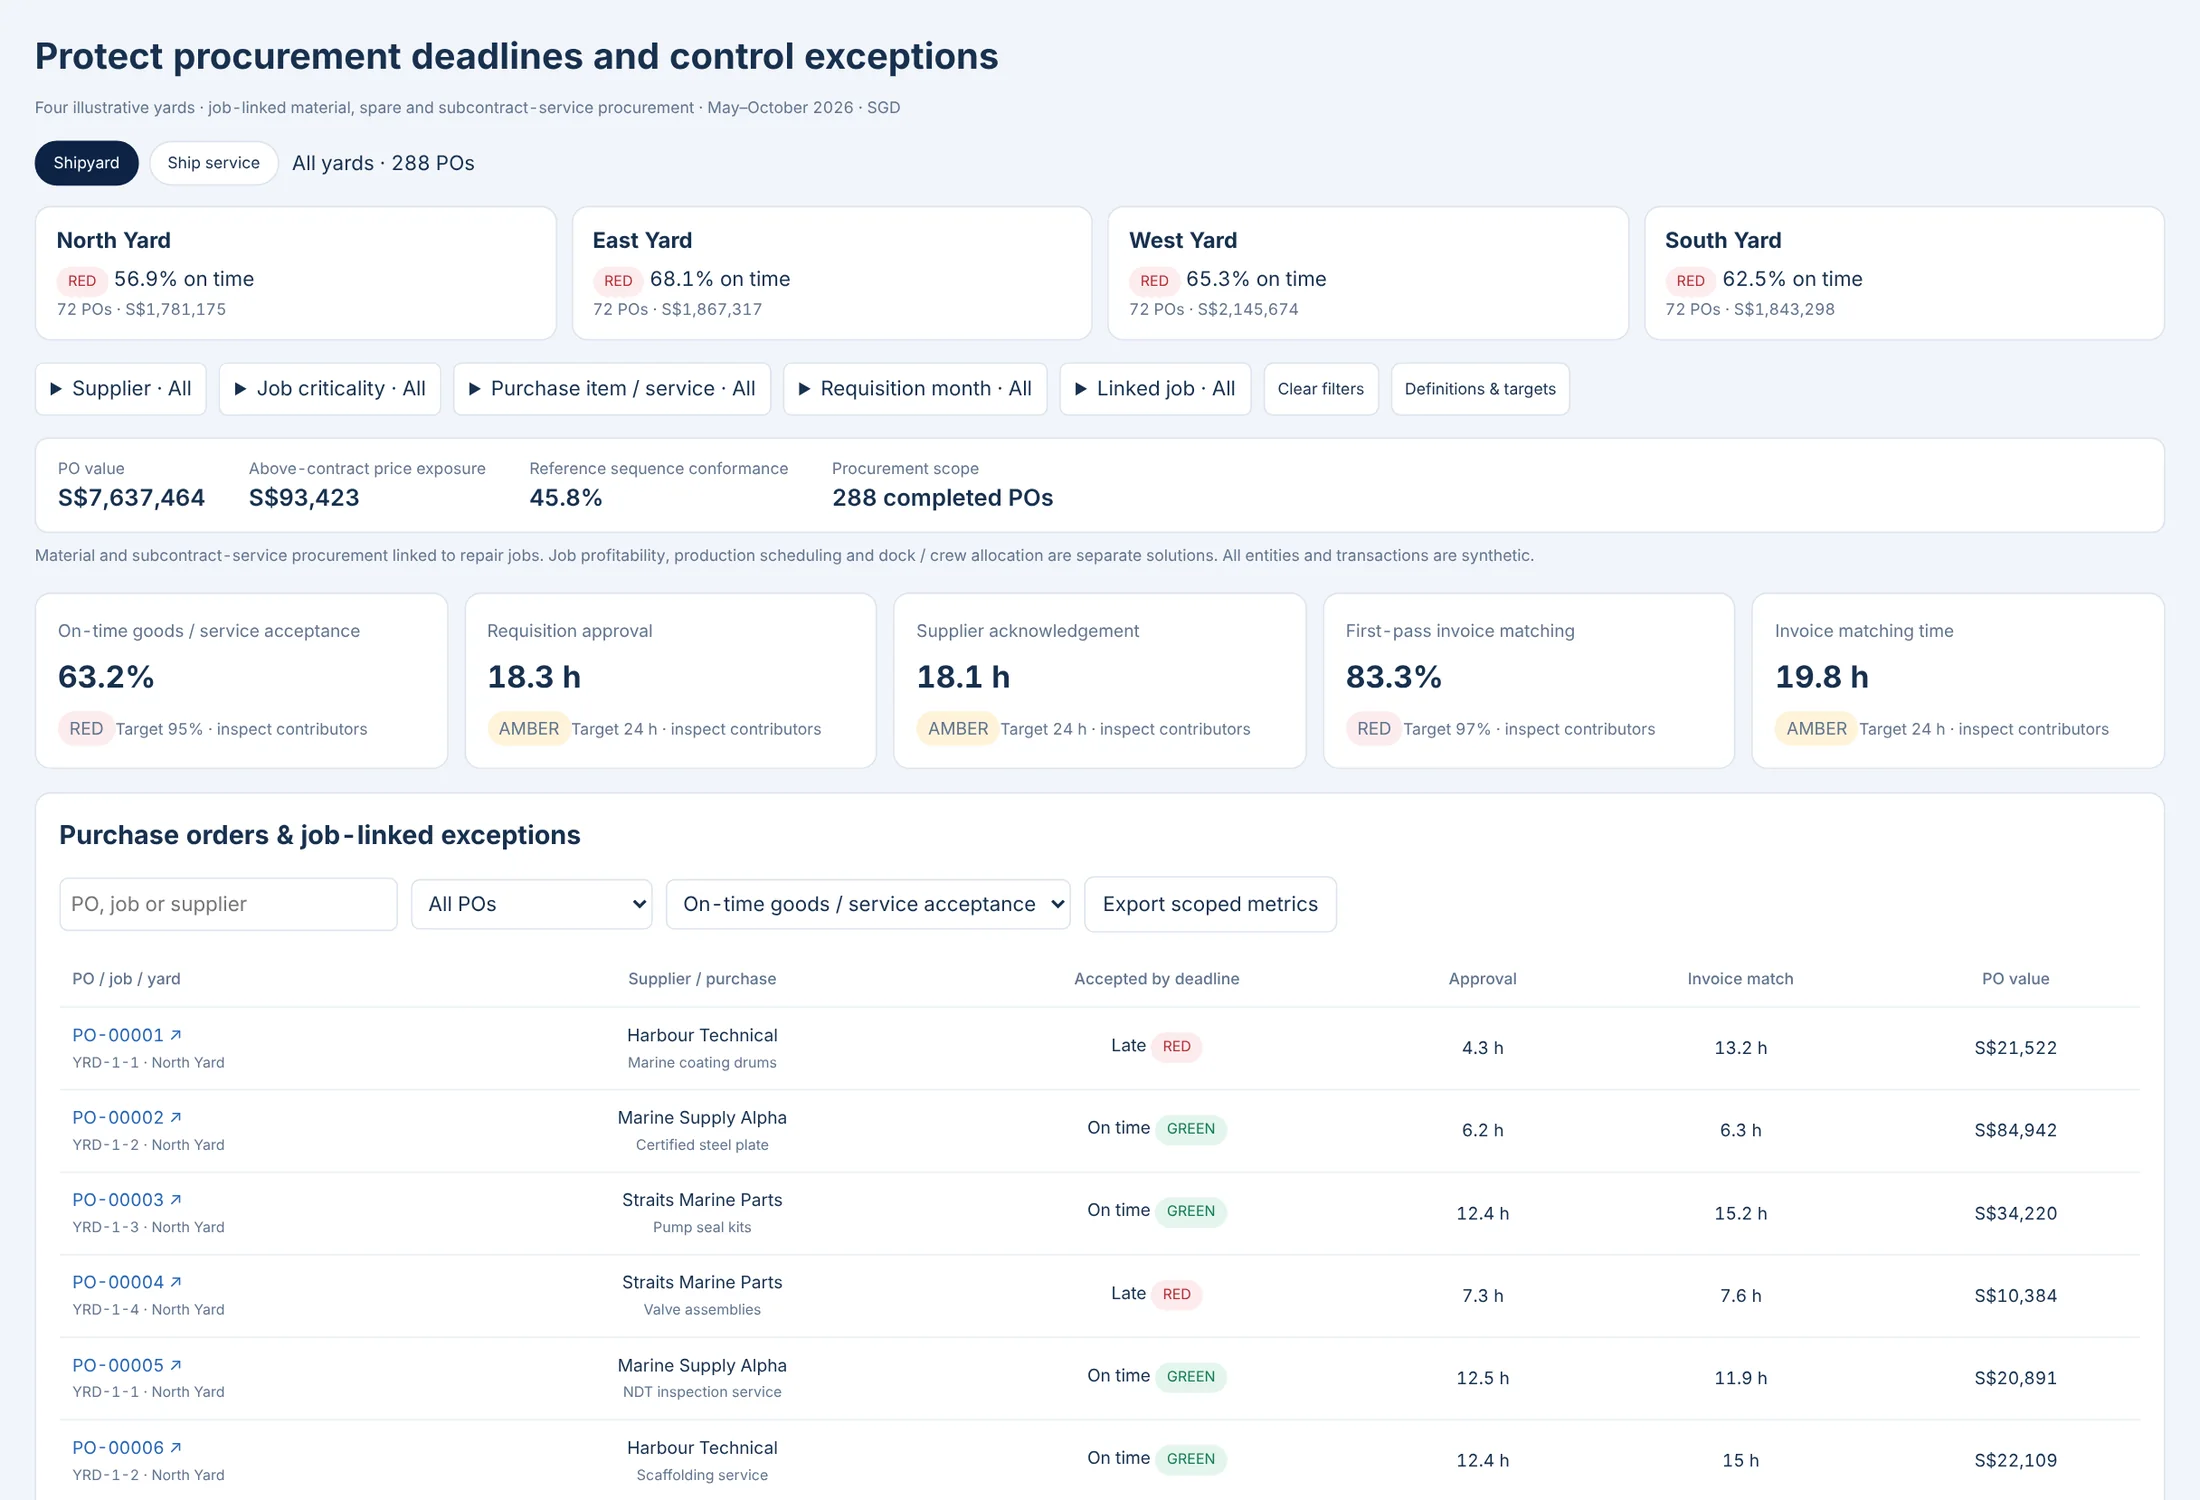The height and width of the screenshot is (1500, 2200).
Task: Click the Certified steel plate purchase text
Action: click(x=702, y=1145)
